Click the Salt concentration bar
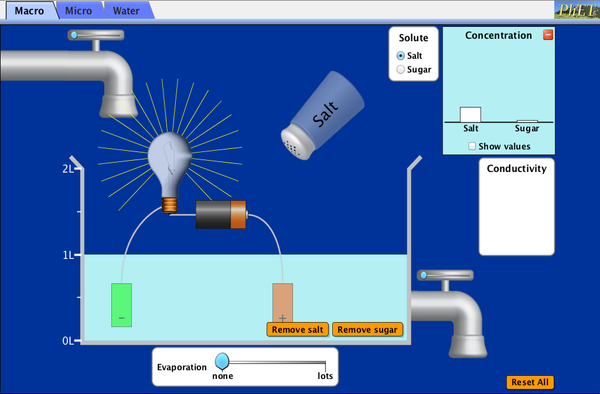This screenshot has height=394, width=600. [x=470, y=114]
